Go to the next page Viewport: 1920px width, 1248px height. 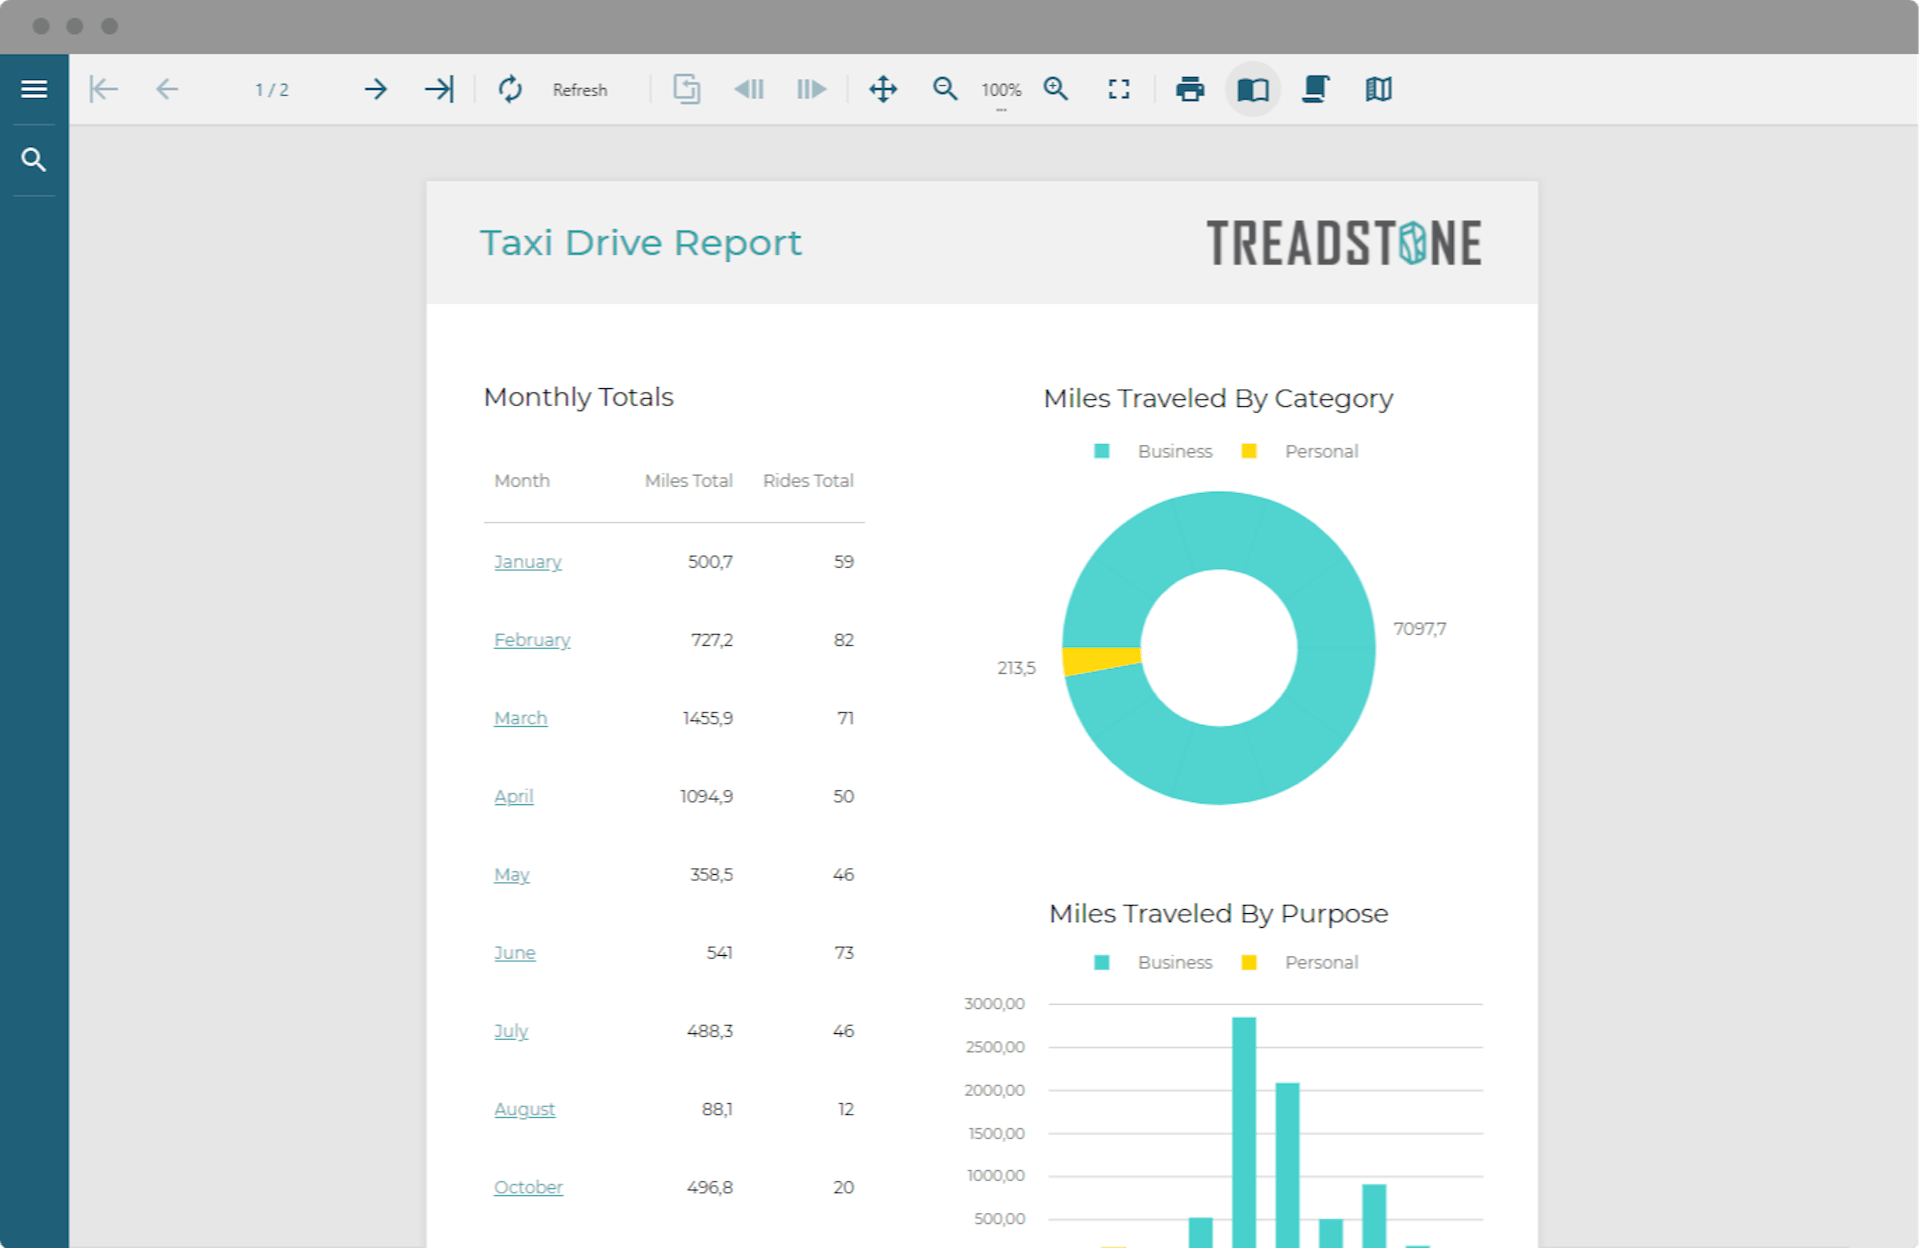tap(375, 89)
